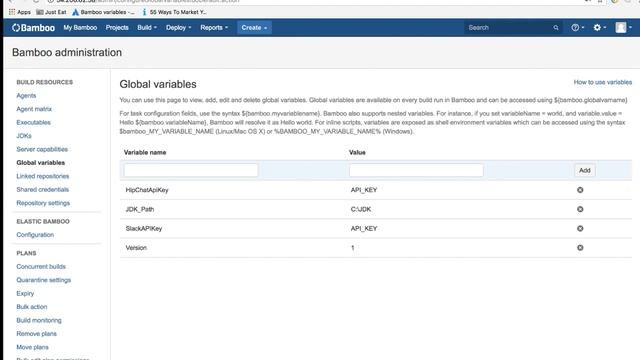
Task: Go to My Bamboo
Action: 80,28
